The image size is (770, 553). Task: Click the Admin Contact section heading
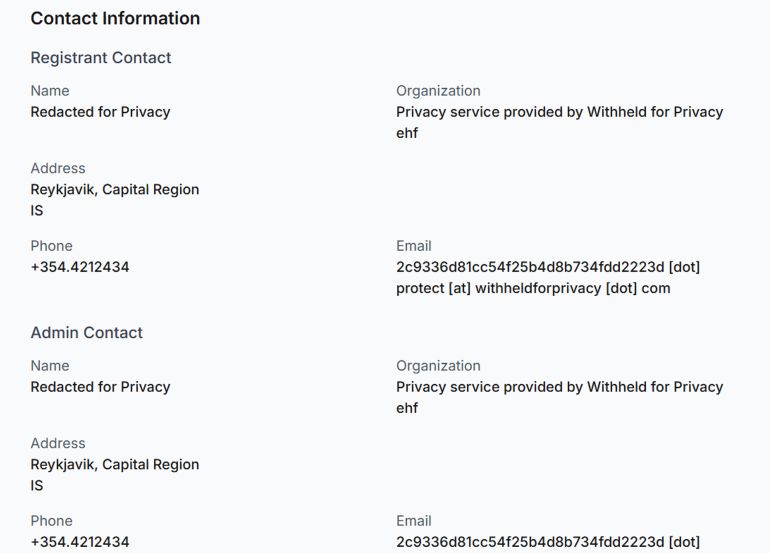87,333
